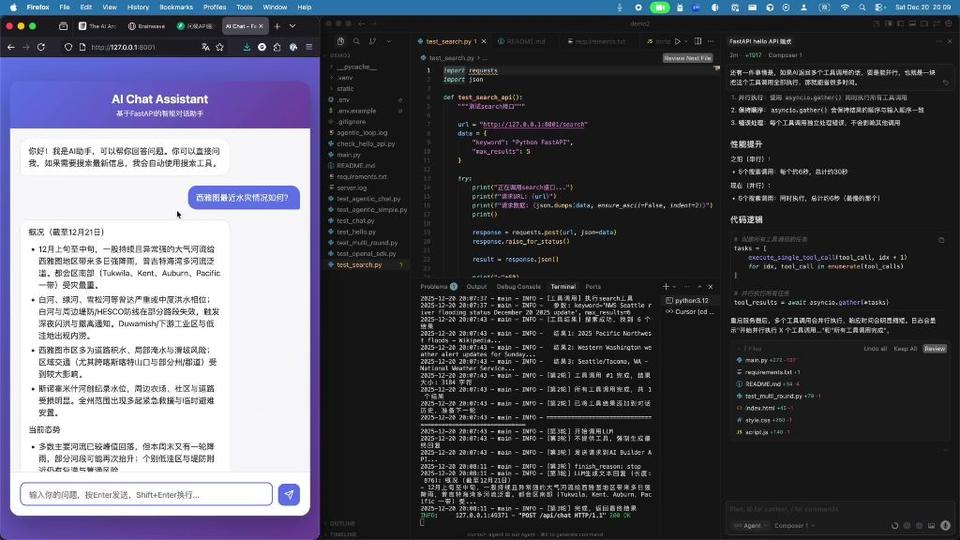The height and width of the screenshot is (540, 960).
Task: Expand the .venv folder
Action: click(x=346, y=78)
